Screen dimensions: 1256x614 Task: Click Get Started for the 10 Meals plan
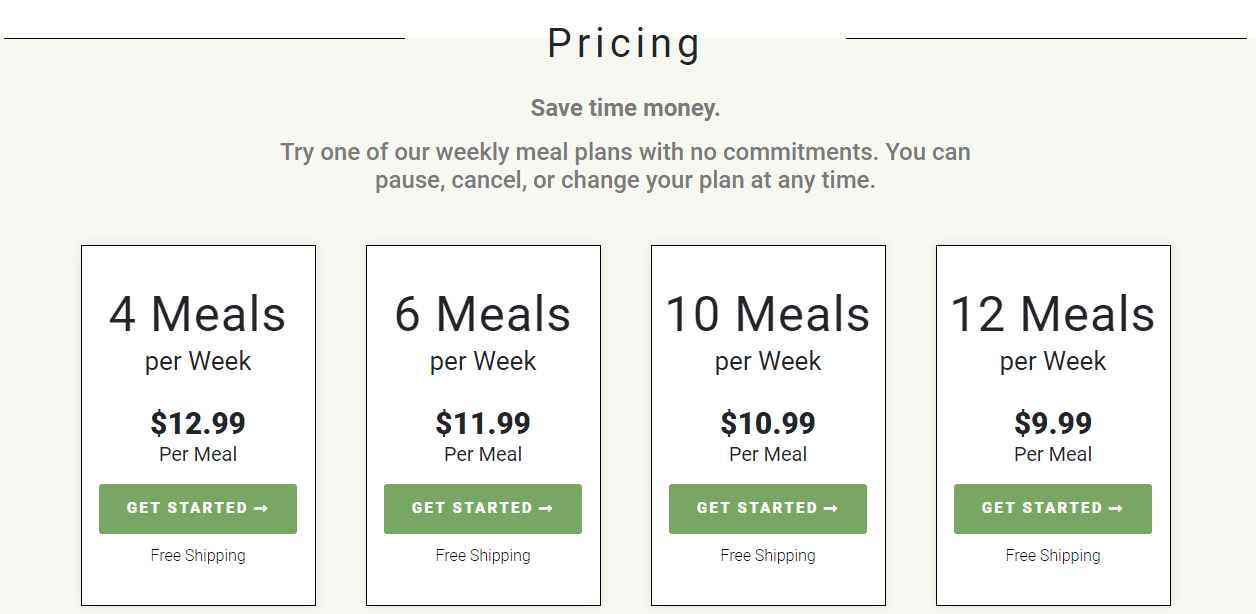click(767, 509)
